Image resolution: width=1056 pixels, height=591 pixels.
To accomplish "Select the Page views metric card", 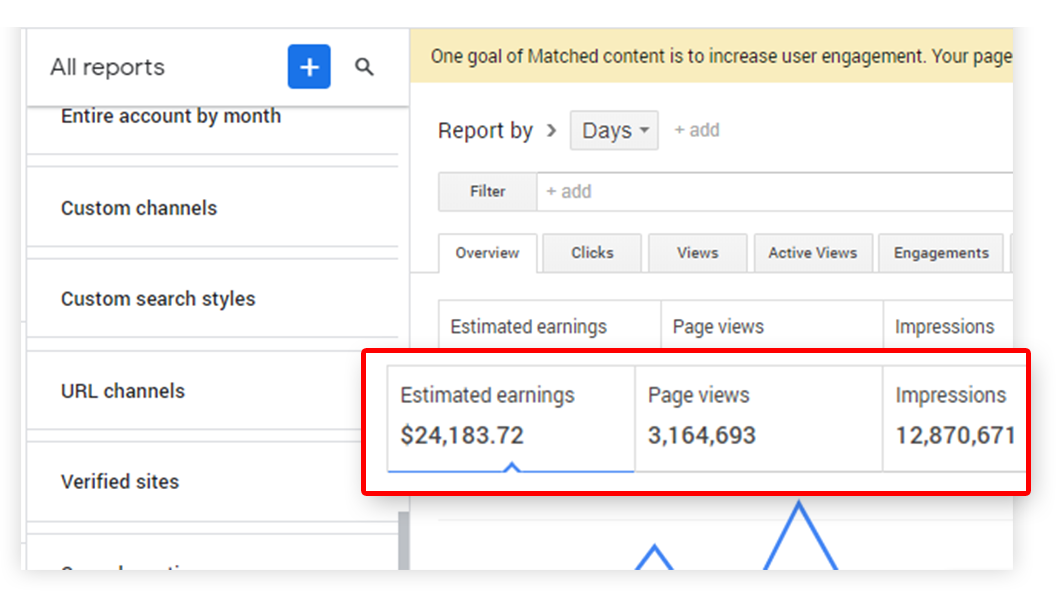I will (x=757, y=417).
